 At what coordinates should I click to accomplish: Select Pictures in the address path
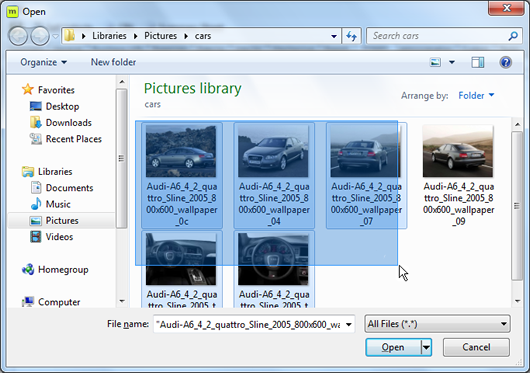[x=161, y=36]
